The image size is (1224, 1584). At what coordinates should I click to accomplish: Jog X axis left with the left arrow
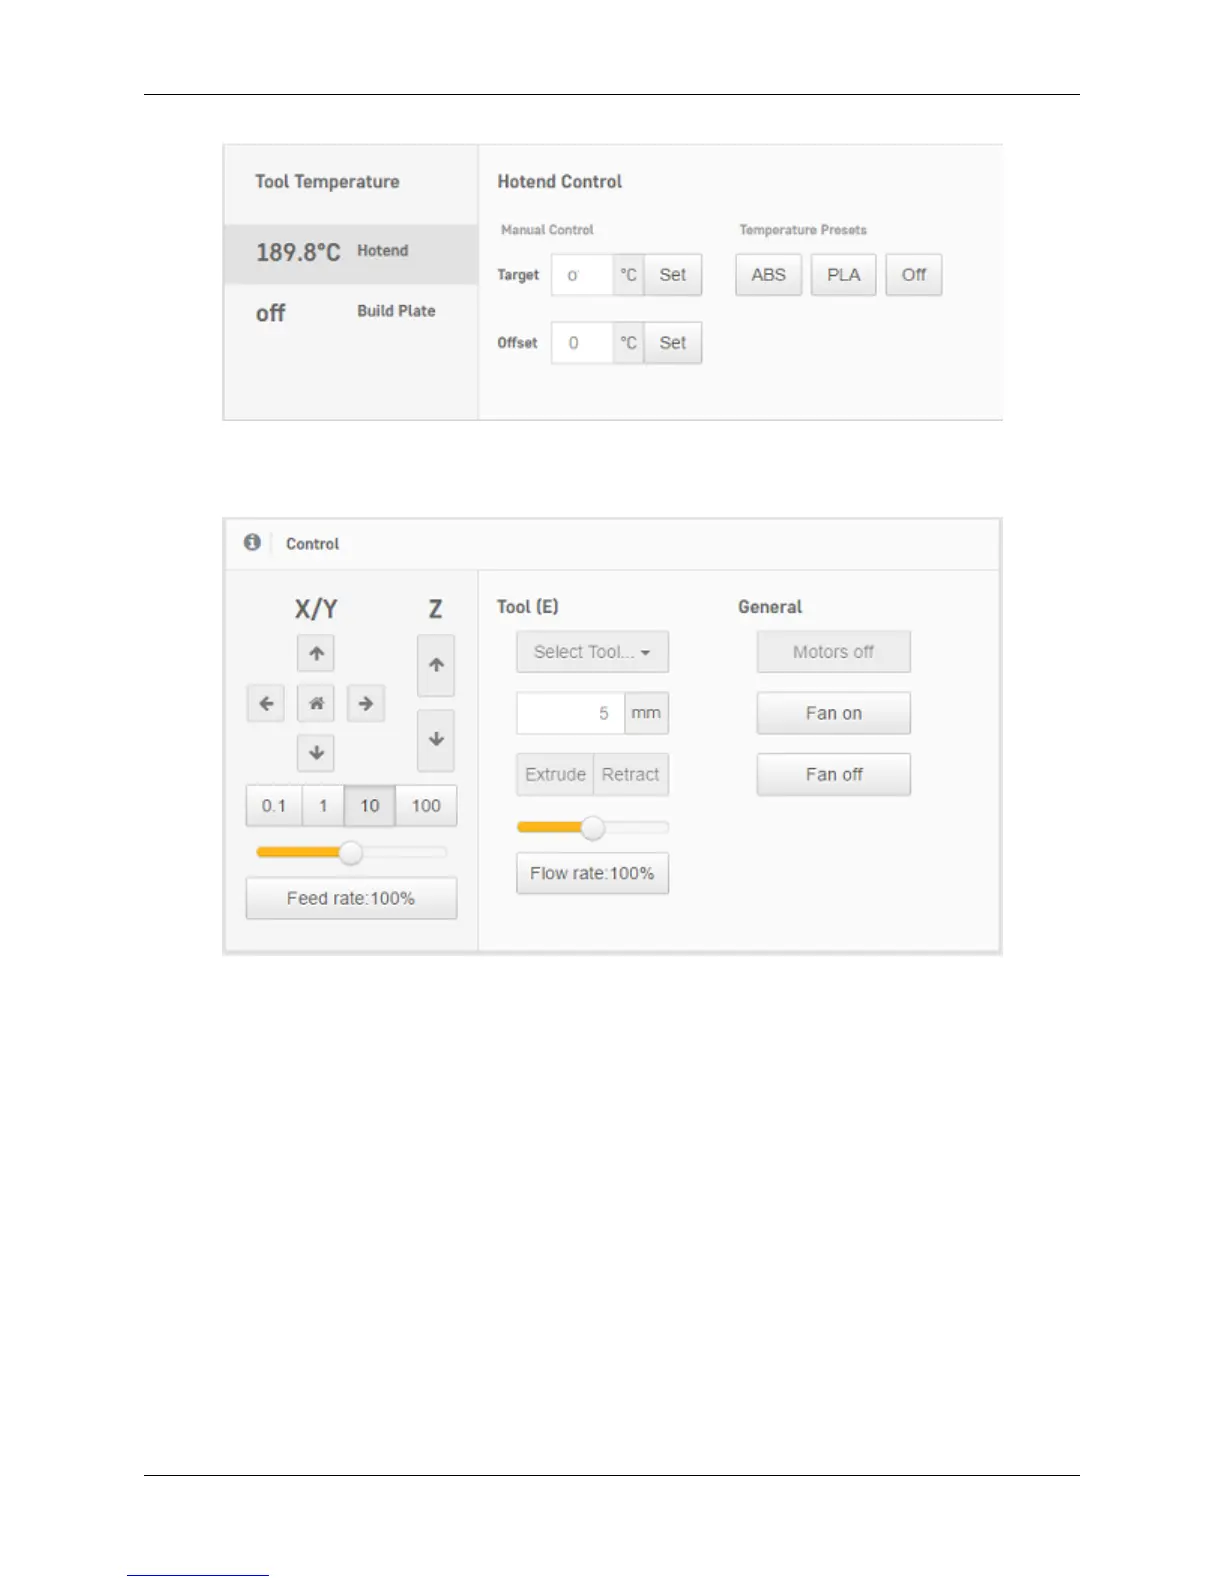point(266,704)
